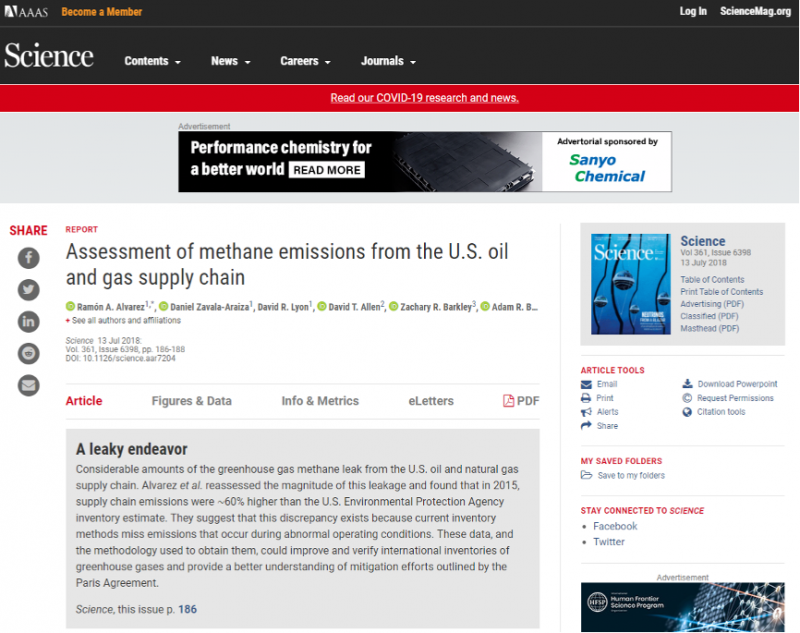Click Share arrow icon in Article Tools
Image resolution: width=800 pixels, height=633 pixels.
(x=586, y=425)
